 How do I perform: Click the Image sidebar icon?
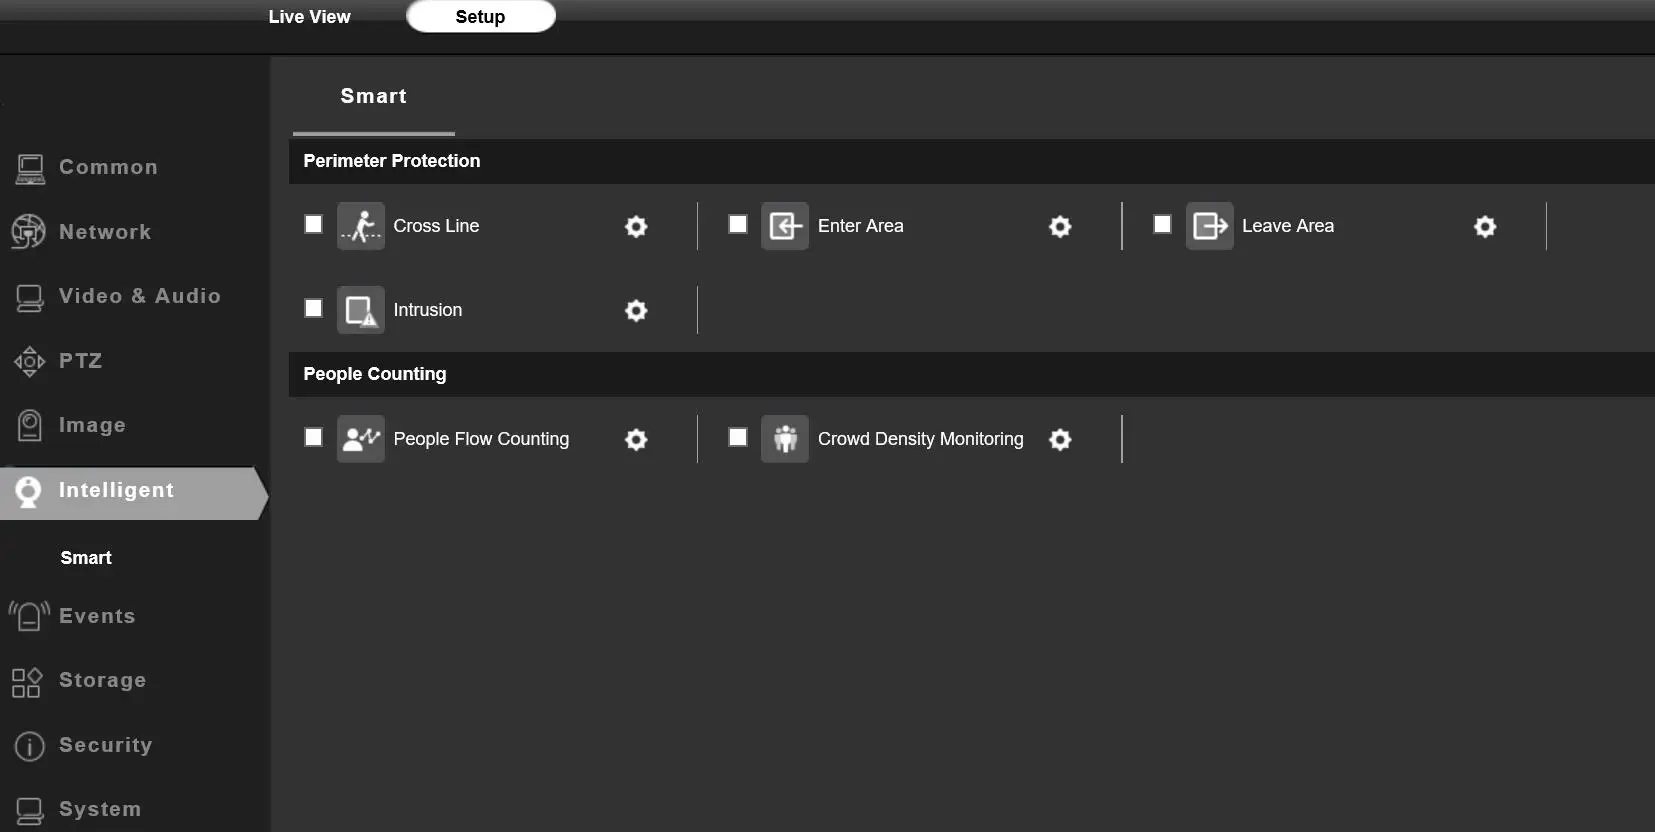pyautogui.click(x=30, y=426)
